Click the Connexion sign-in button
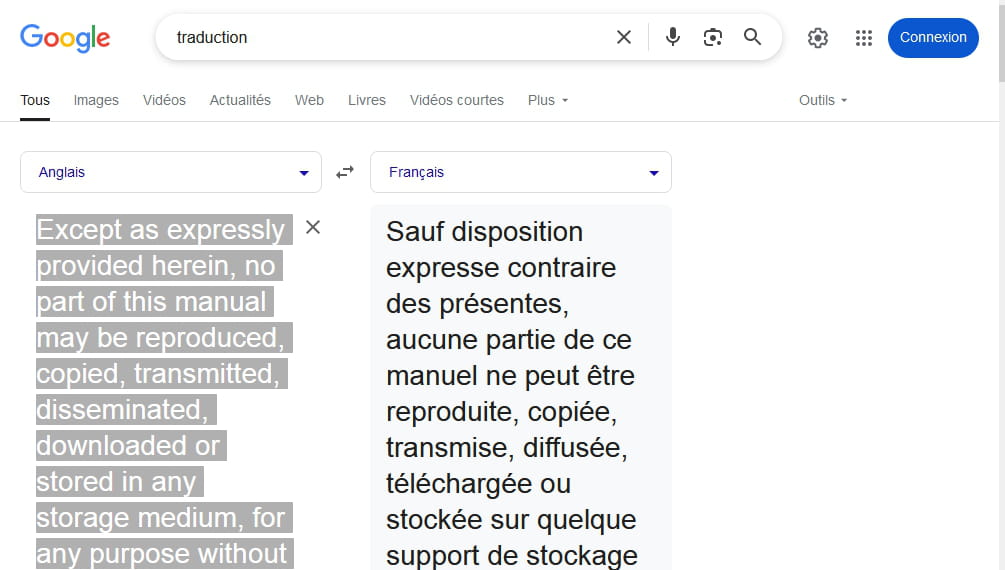This screenshot has width=1005, height=570. coord(933,38)
